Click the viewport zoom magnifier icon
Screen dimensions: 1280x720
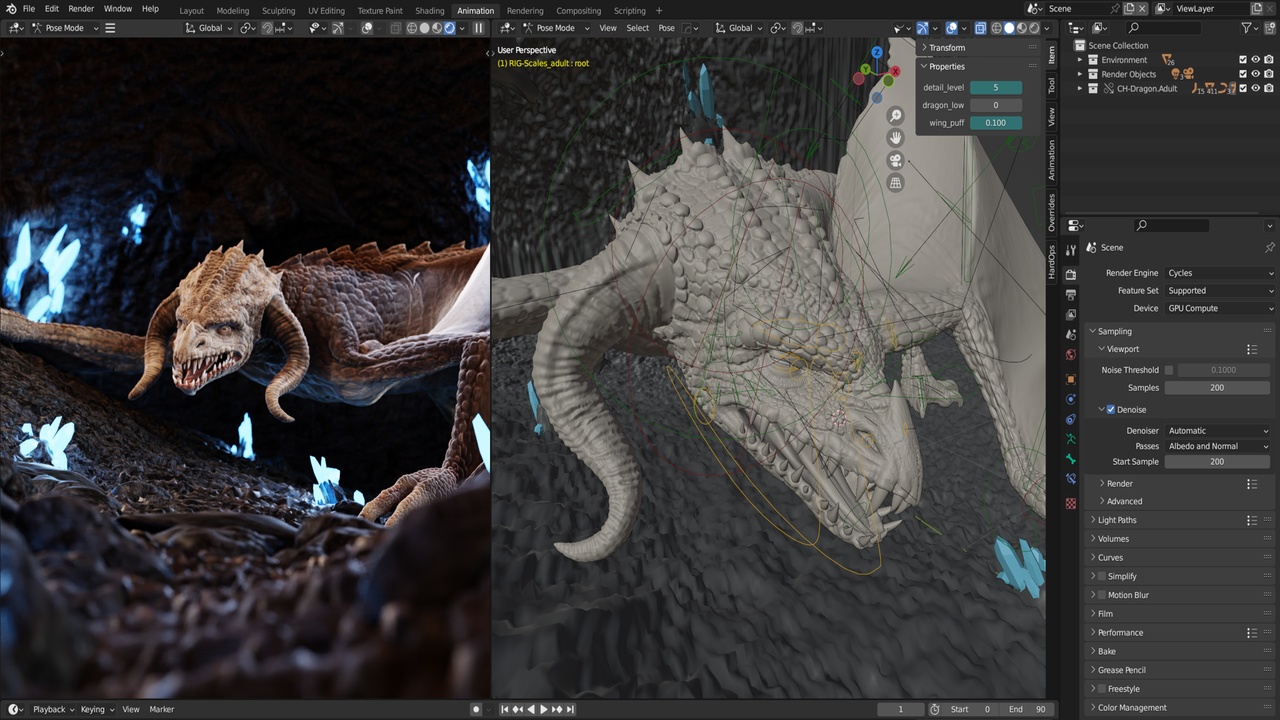[895, 115]
